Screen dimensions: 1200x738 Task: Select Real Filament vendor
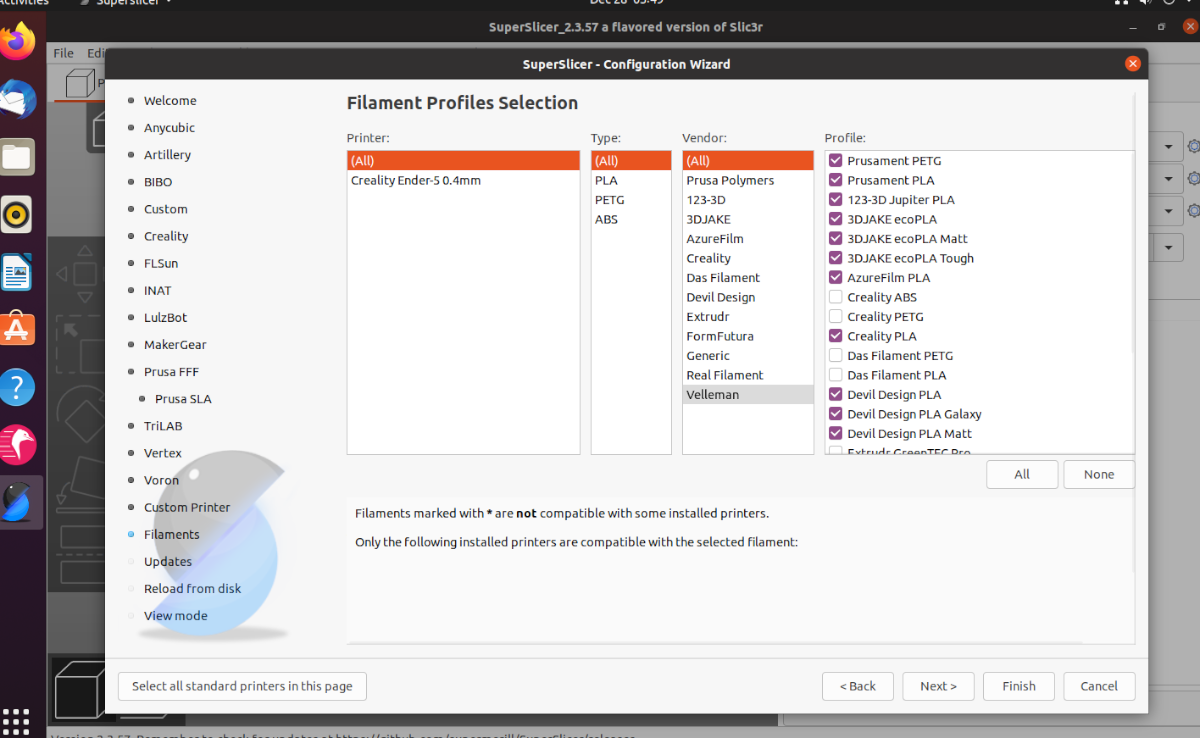[748, 375]
